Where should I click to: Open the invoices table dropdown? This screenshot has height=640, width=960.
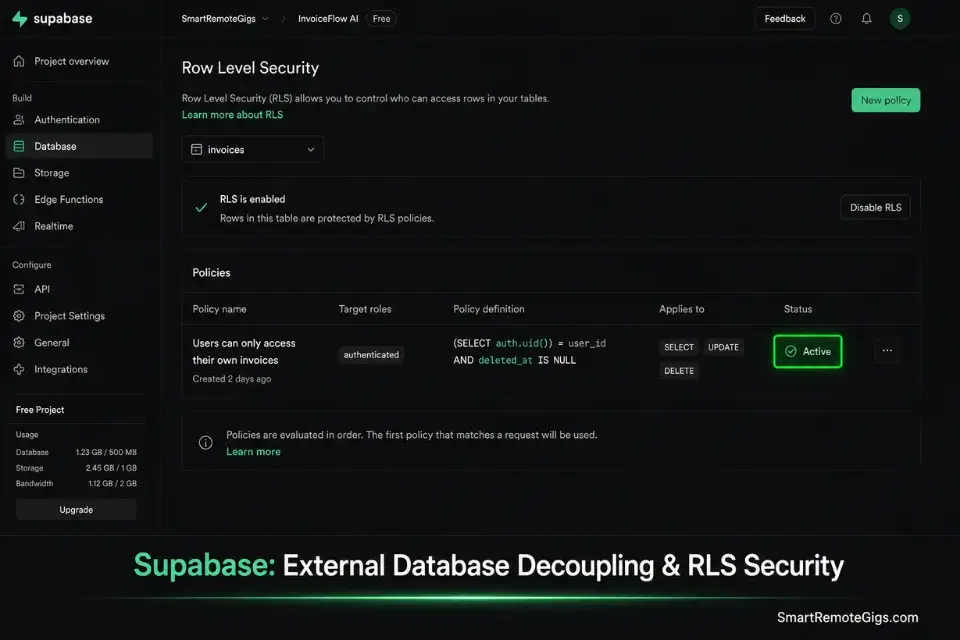click(x=253, y=149)
